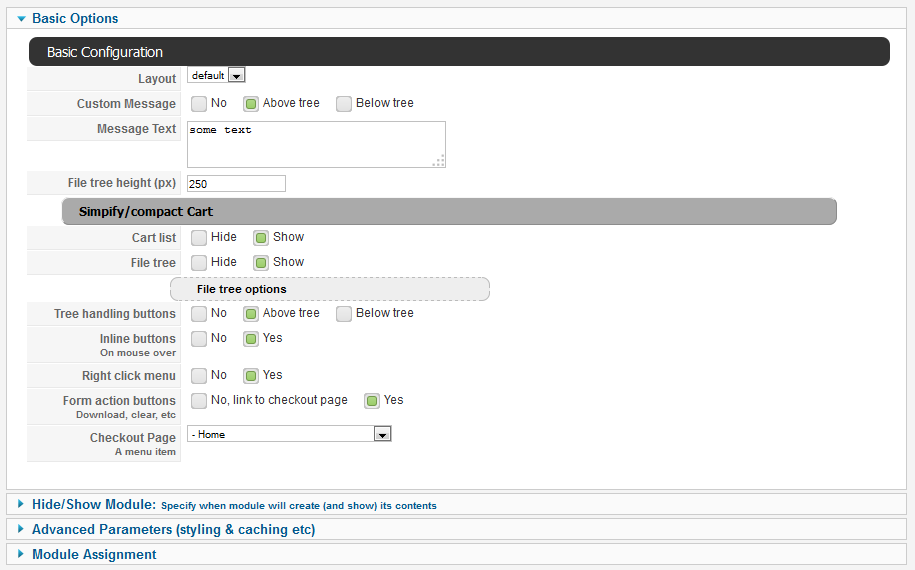The image size is (915, 570).
Task: Set Tree handling buttons to Below tree
Action: click(344, 314)
